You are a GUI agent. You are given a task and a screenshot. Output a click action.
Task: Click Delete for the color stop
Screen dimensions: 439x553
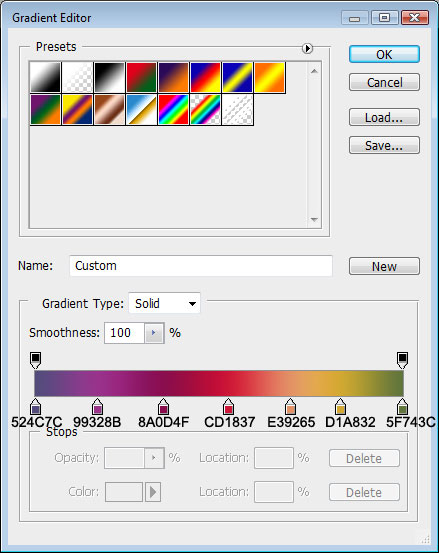pyautogui.click(x=364, y=492)
